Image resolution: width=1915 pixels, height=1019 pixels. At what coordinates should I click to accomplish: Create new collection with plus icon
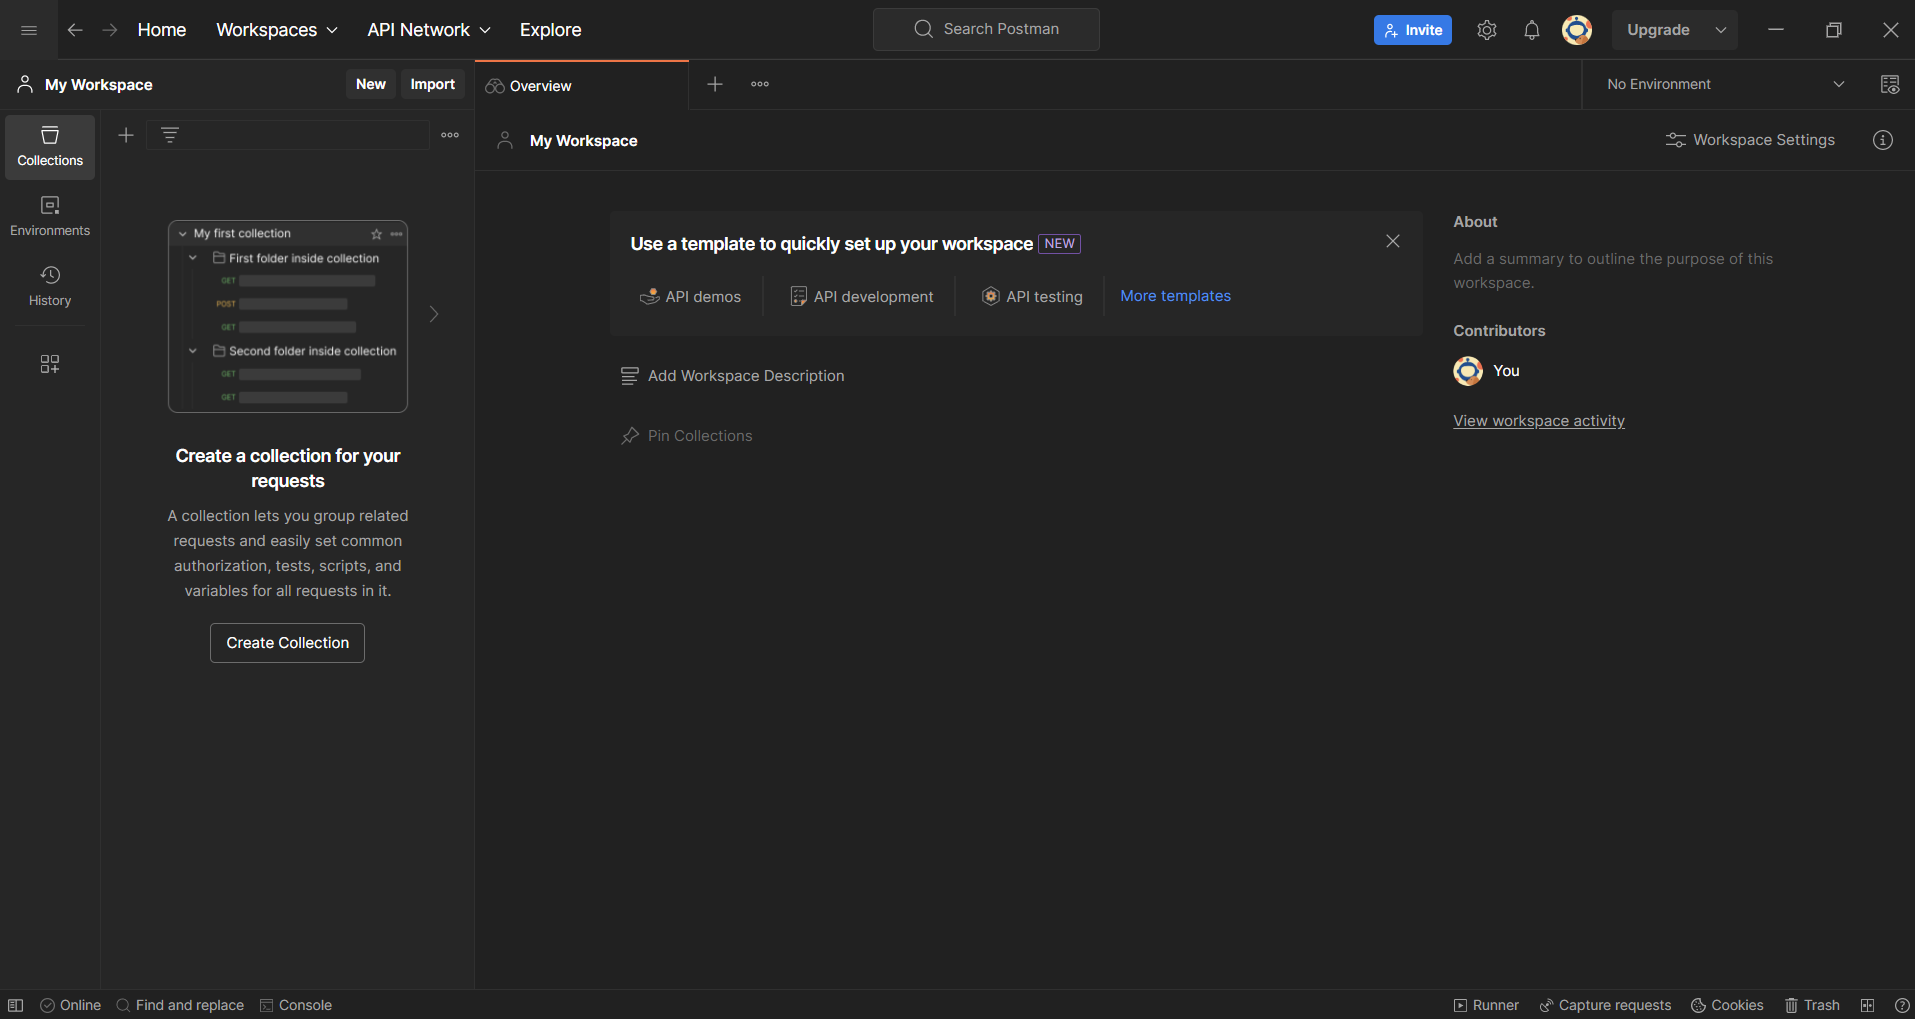126,135
